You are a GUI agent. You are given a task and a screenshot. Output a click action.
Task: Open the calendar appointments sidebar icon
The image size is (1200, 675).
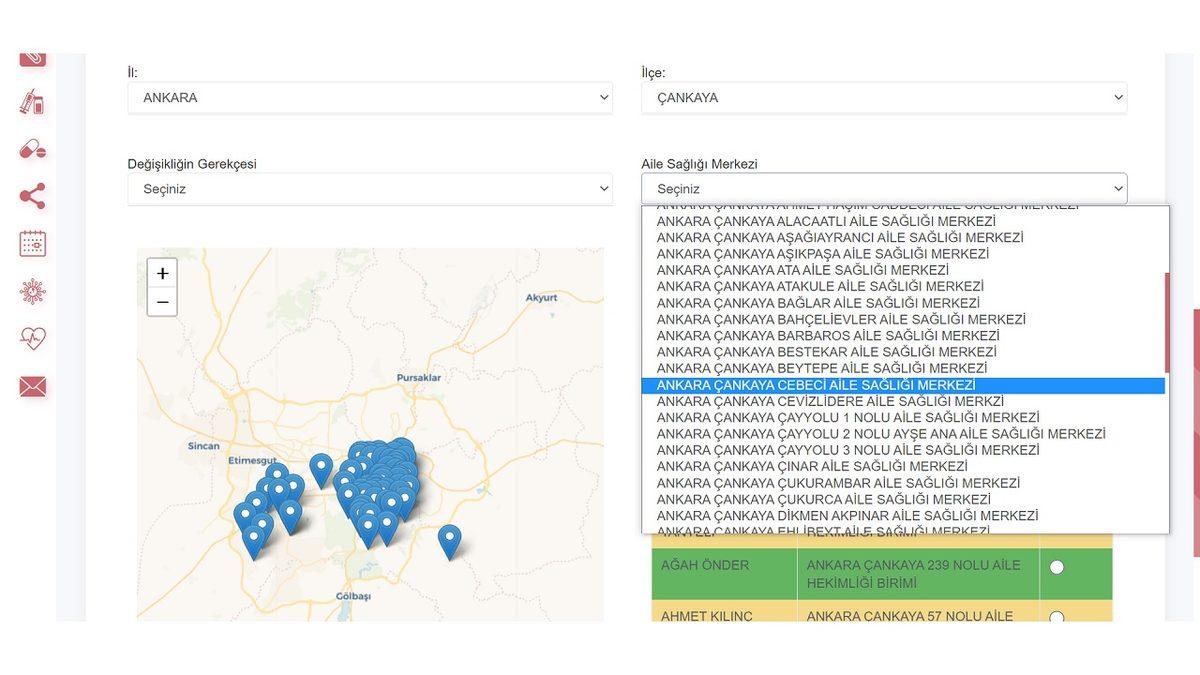(x=32, y=243)
